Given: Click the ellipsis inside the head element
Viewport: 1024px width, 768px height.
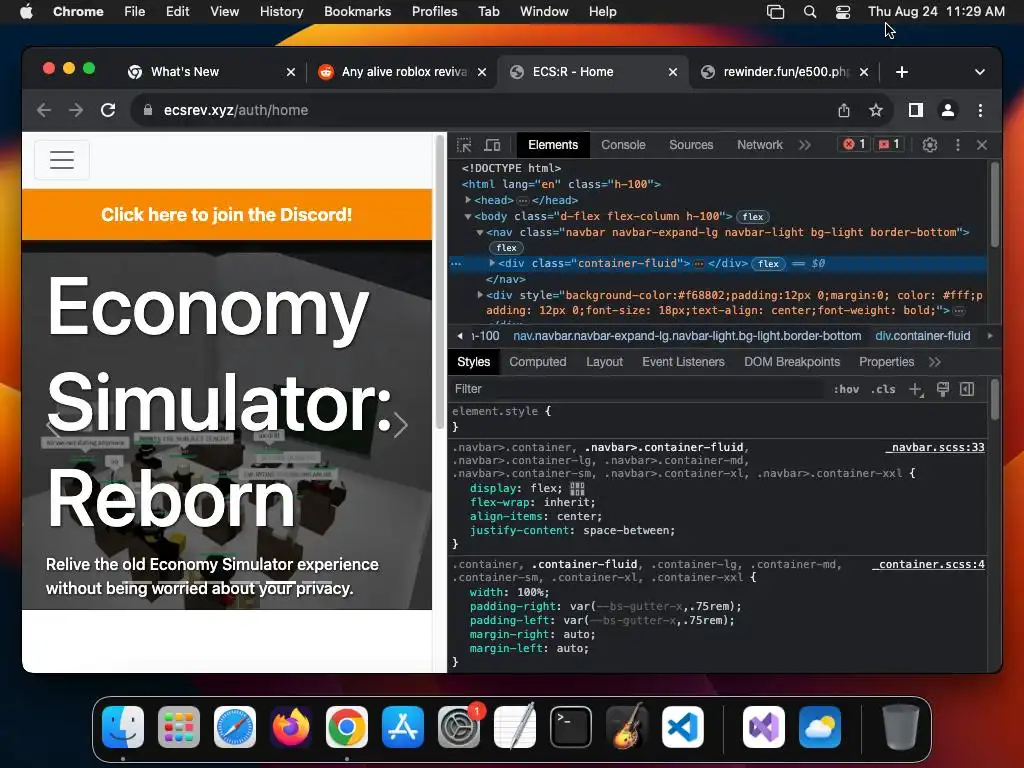Looking at the screenshot, I should tap(522, 200).
